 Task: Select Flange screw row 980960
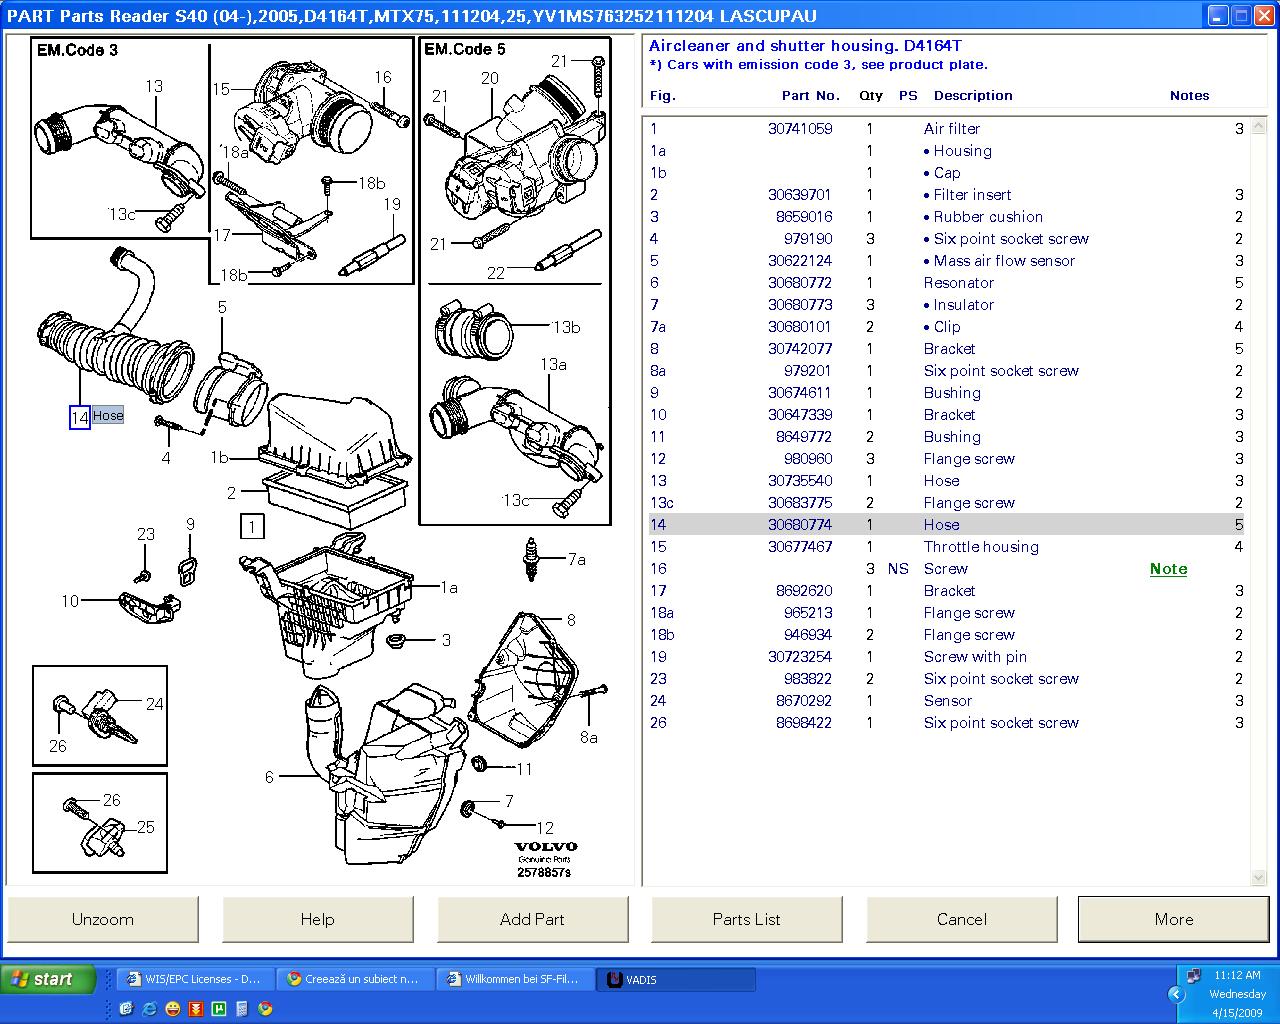pos(946,459)
